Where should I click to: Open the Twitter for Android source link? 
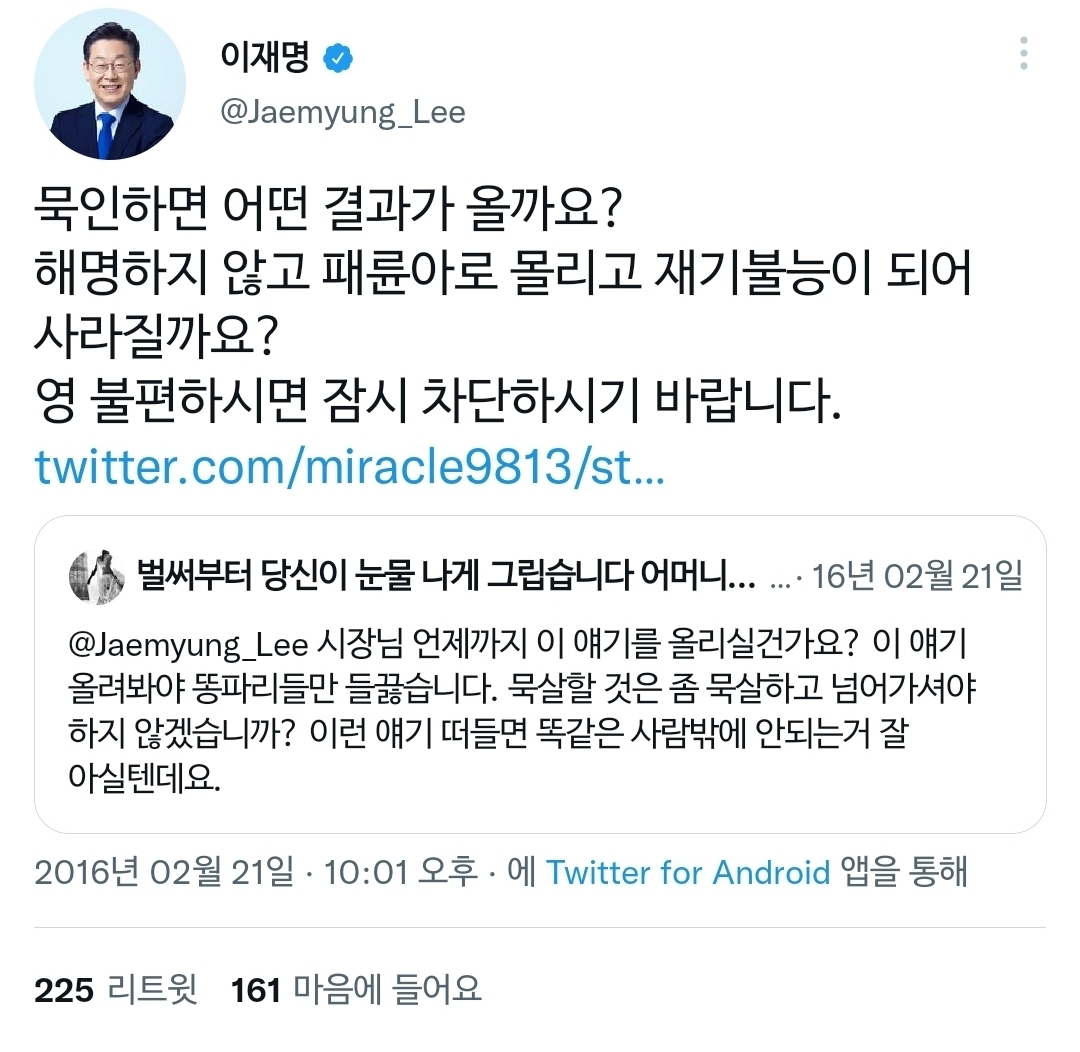point(688,872)
